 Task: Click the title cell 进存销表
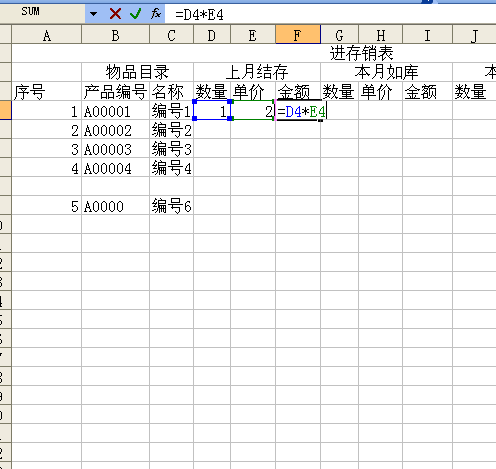point(362,53)
